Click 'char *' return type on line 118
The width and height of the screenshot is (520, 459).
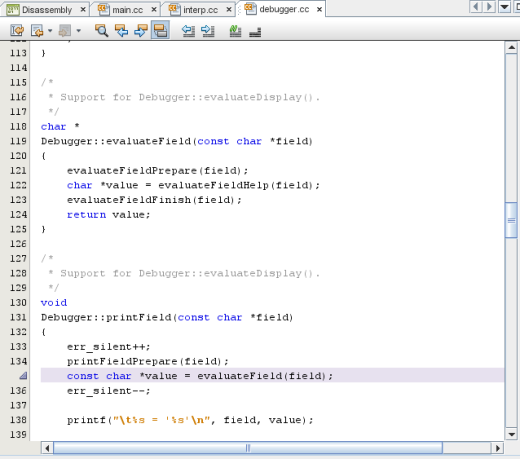(x=60, y=127)
